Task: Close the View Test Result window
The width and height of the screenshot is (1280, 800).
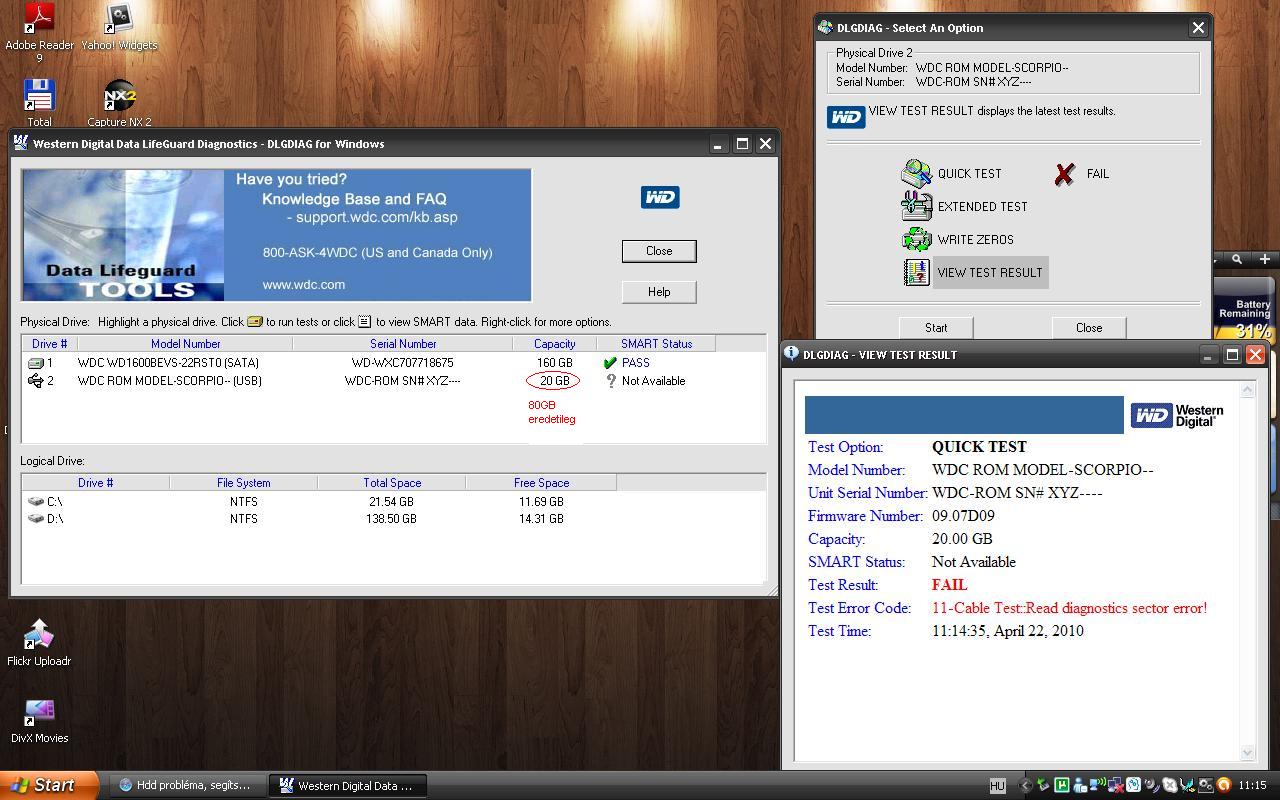Action: [x=1255, y=355]
